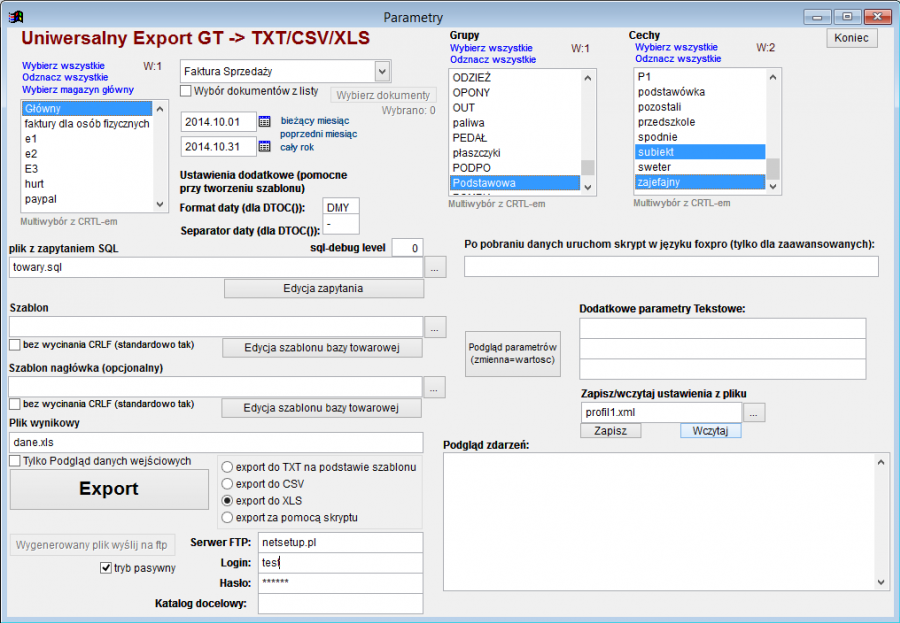Click the big Export button

click(x=109, y=489)
